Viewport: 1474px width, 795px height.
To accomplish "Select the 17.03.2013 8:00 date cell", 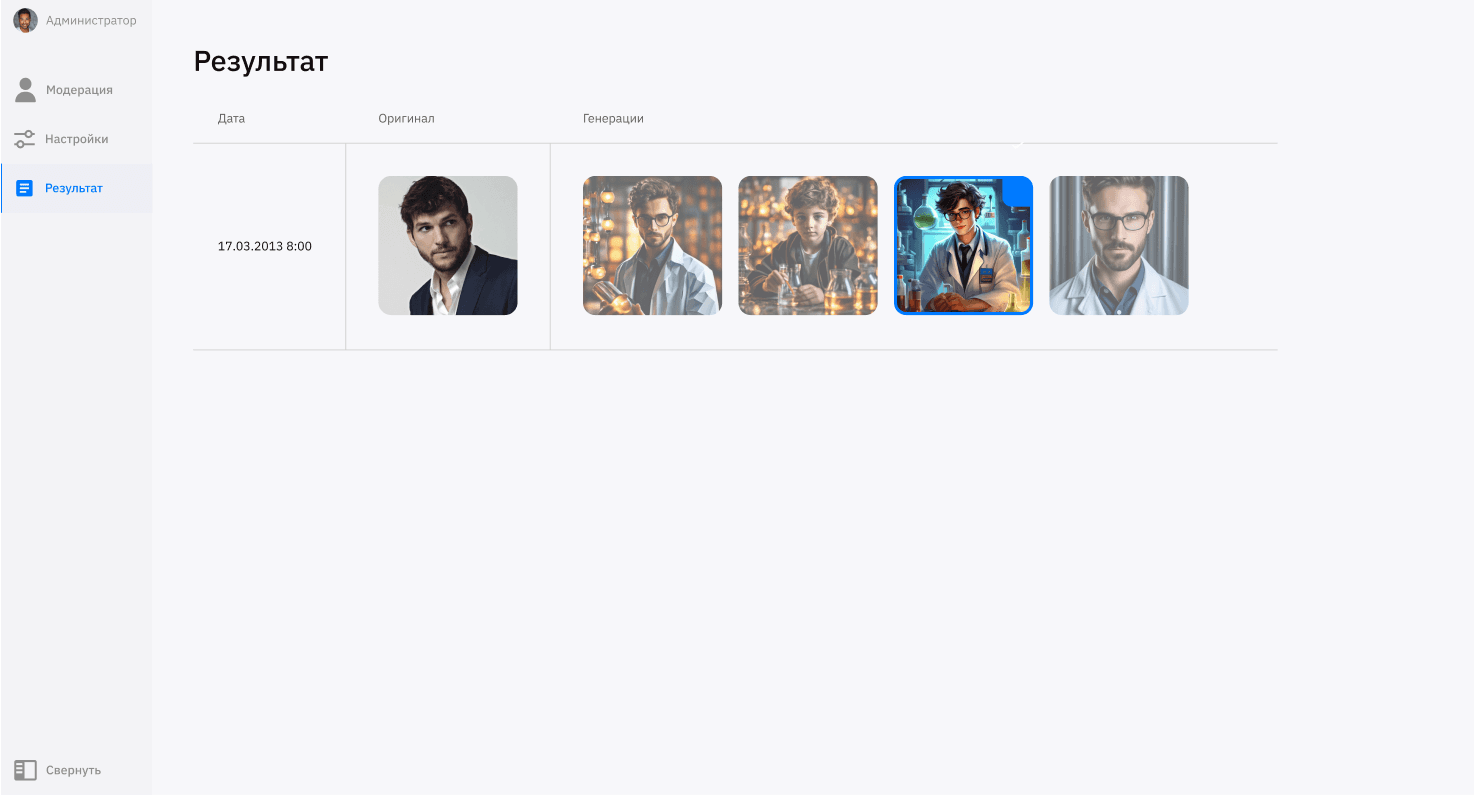I will click(x=265, y=246).
